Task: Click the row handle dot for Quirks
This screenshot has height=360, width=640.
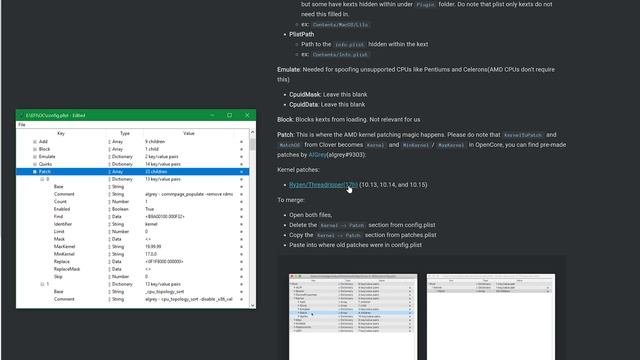Action: click(241, 164)
